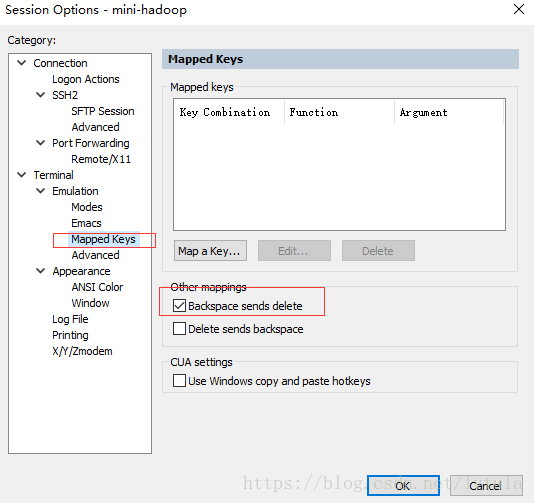Select Port Forwarding category

[x=91, y=143]
